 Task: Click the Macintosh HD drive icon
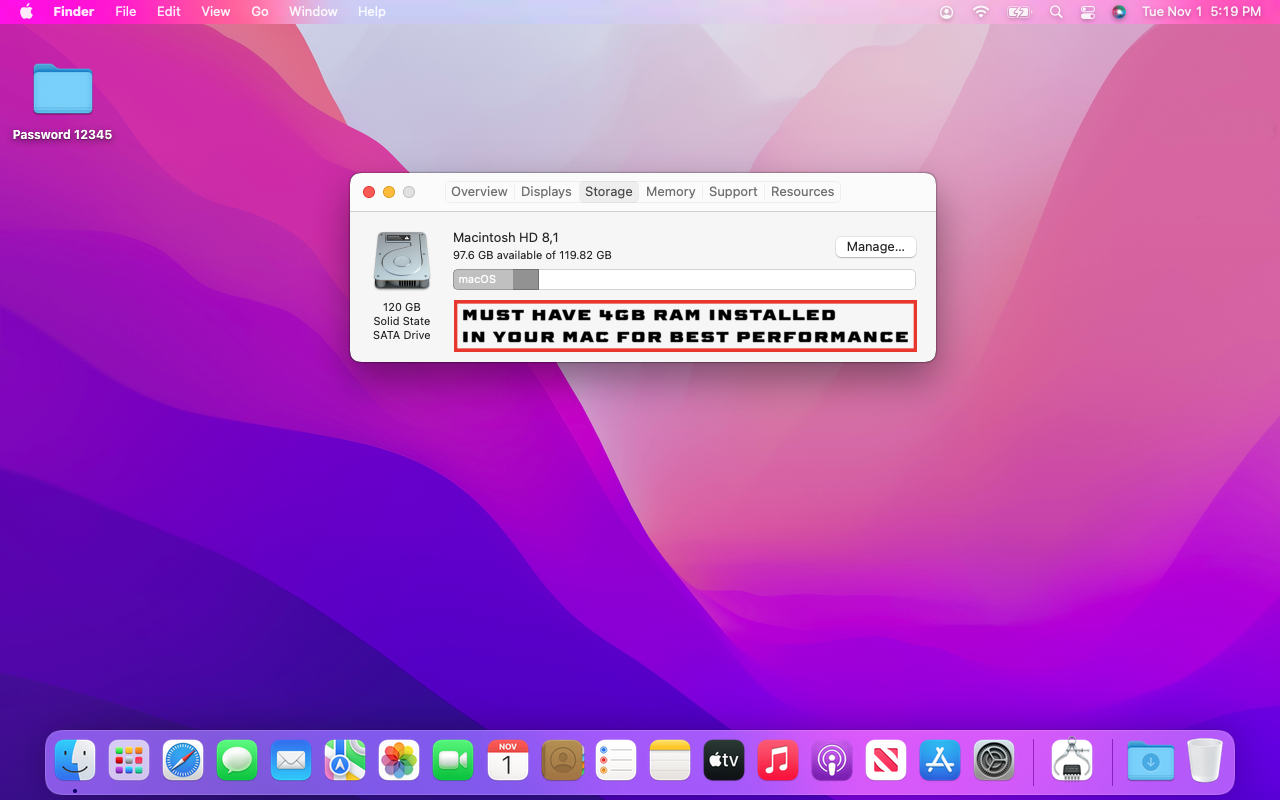pos(402,261)
